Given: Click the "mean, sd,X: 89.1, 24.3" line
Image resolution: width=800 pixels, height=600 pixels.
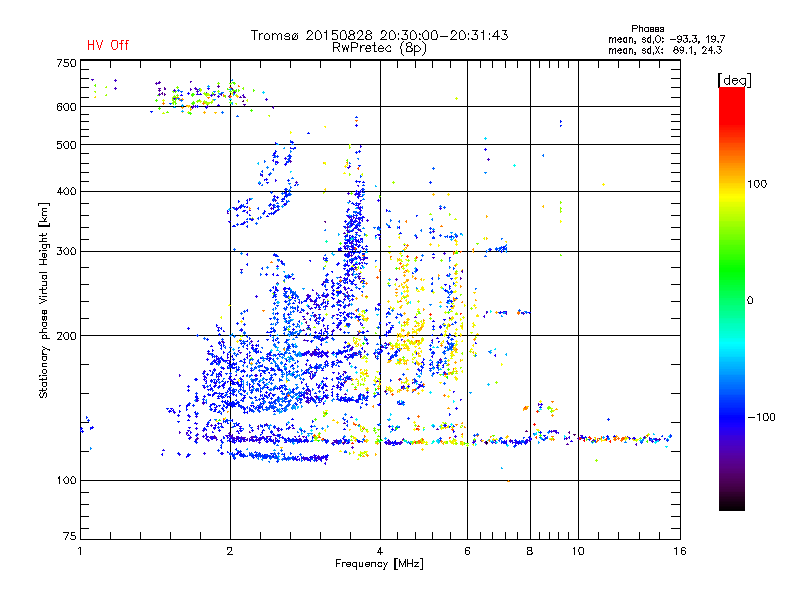Looking at the screenshot, I should (665, 50).
